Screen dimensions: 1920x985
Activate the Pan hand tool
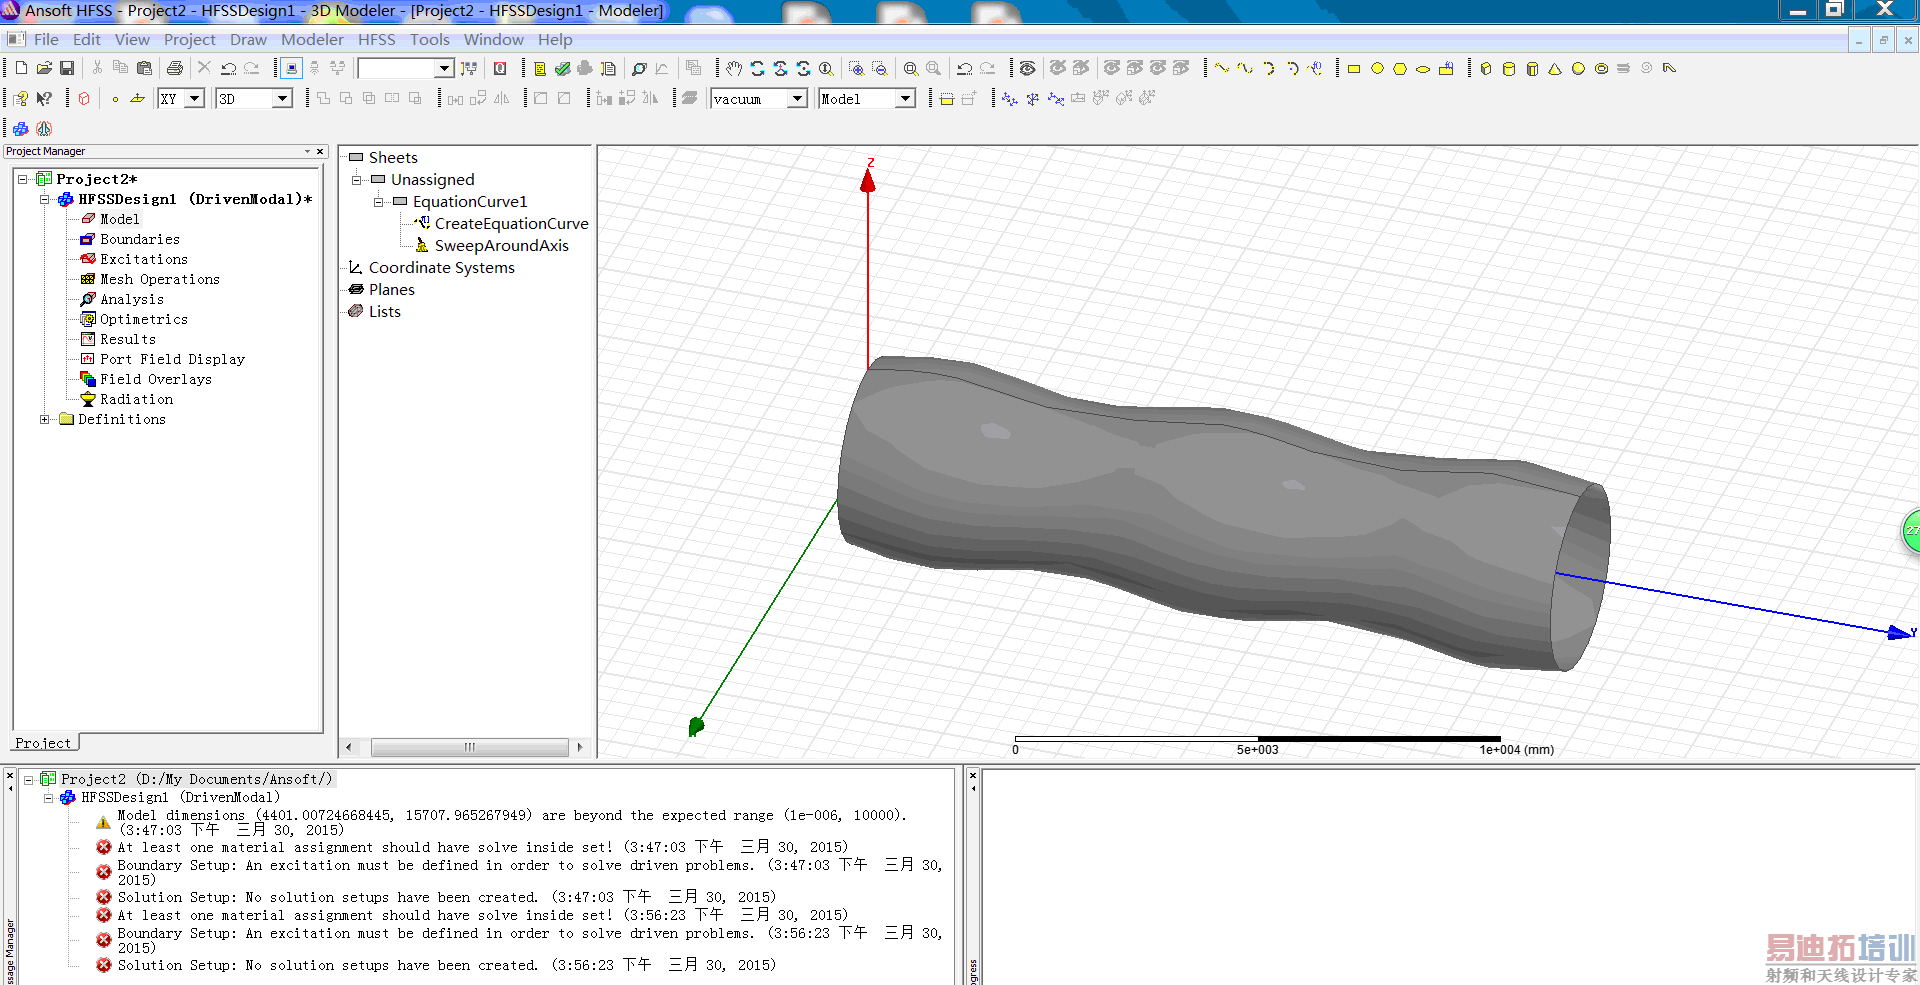click(734, 69)
